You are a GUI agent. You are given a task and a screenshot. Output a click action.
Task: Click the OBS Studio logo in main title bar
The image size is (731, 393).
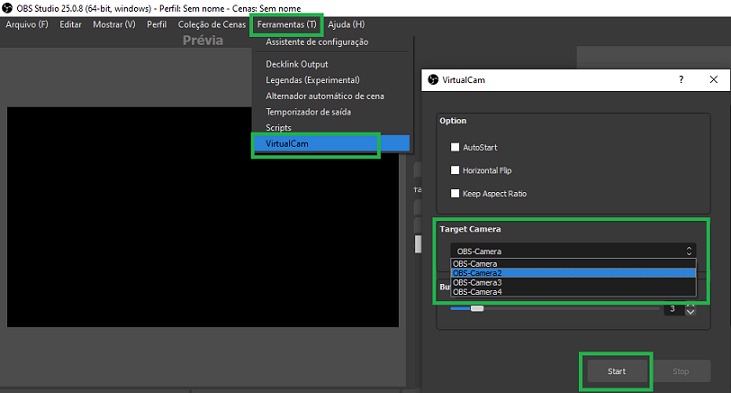pyautogui.click(x=7, y=8)
